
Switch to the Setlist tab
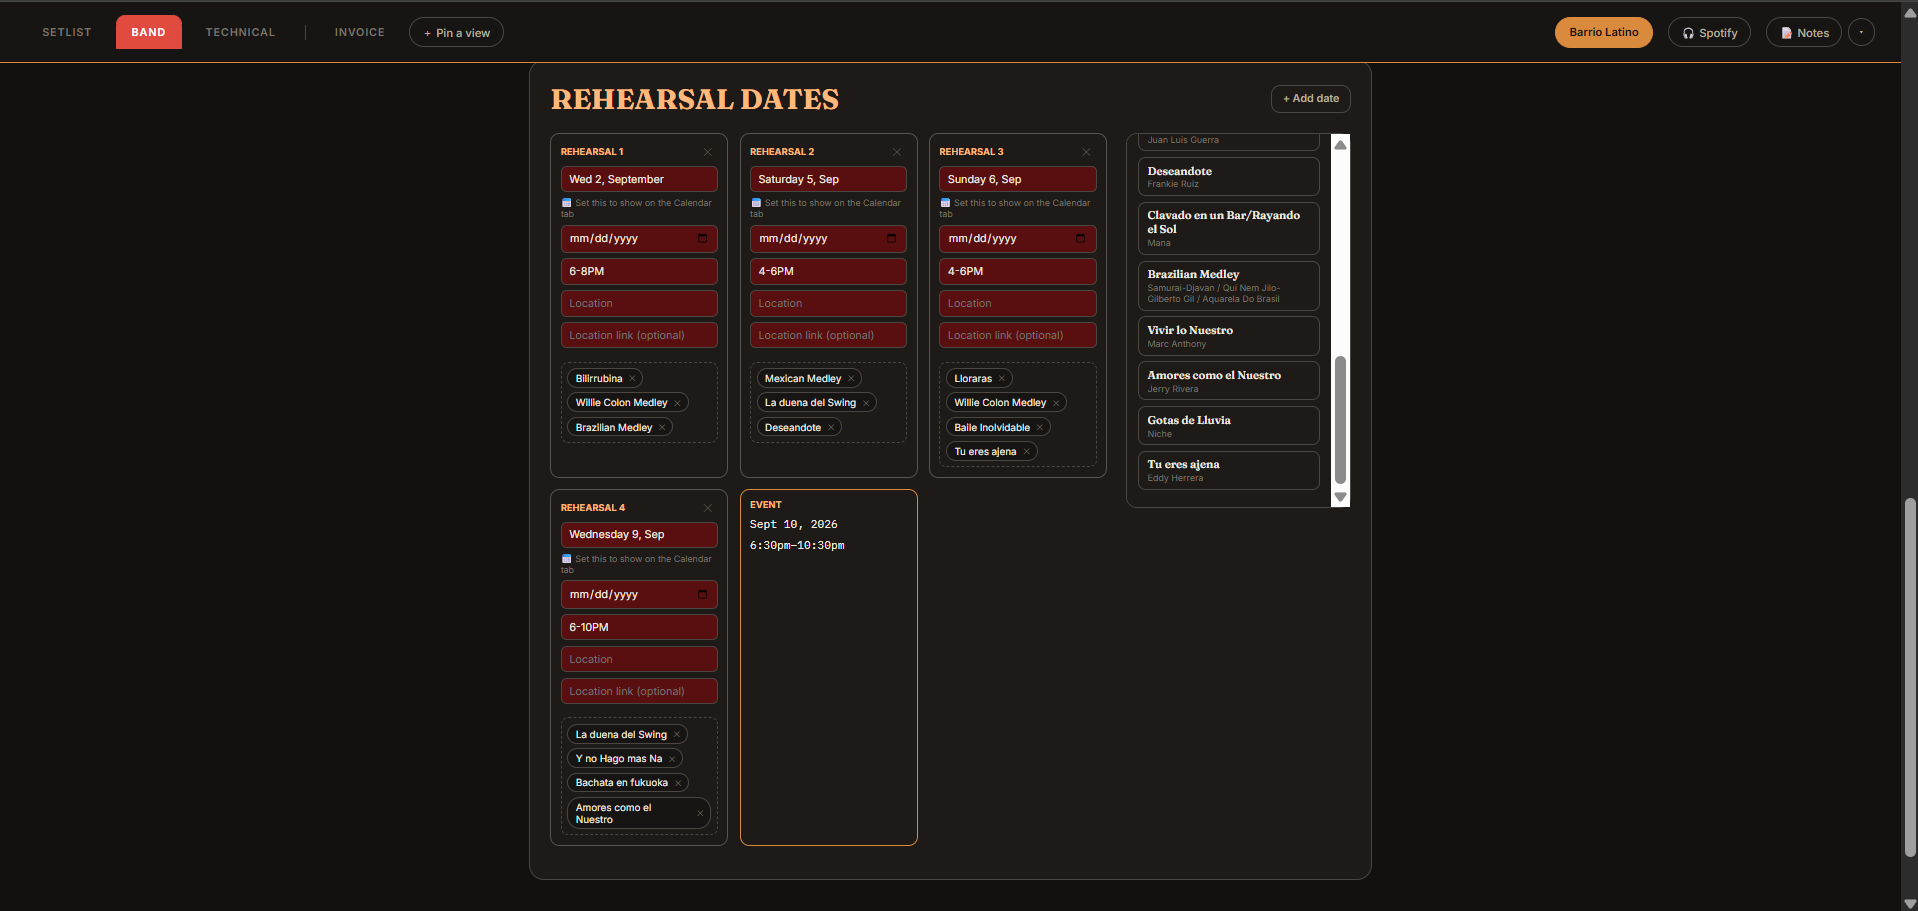(x=67, y=33)
